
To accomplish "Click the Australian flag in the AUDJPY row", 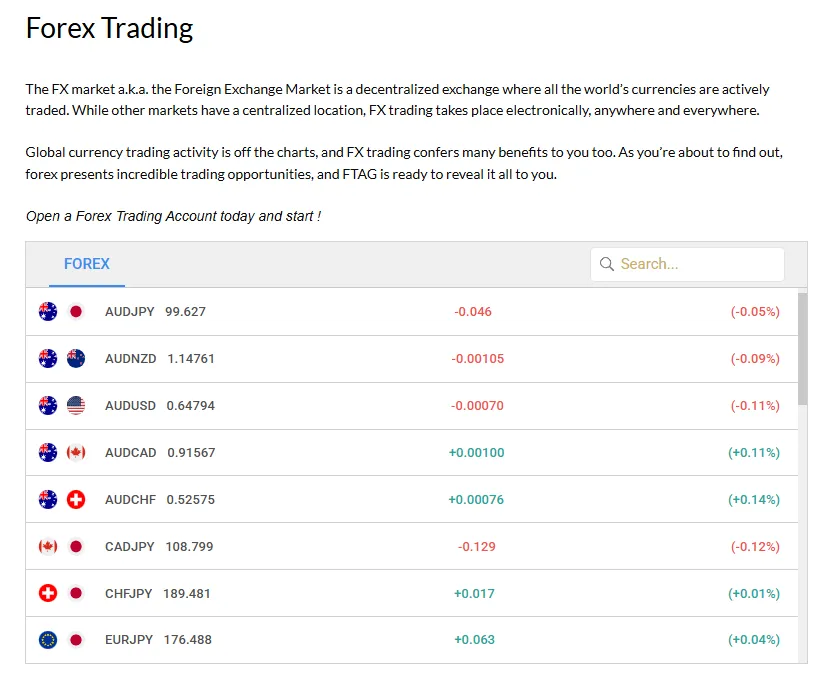I will (48, 311).
